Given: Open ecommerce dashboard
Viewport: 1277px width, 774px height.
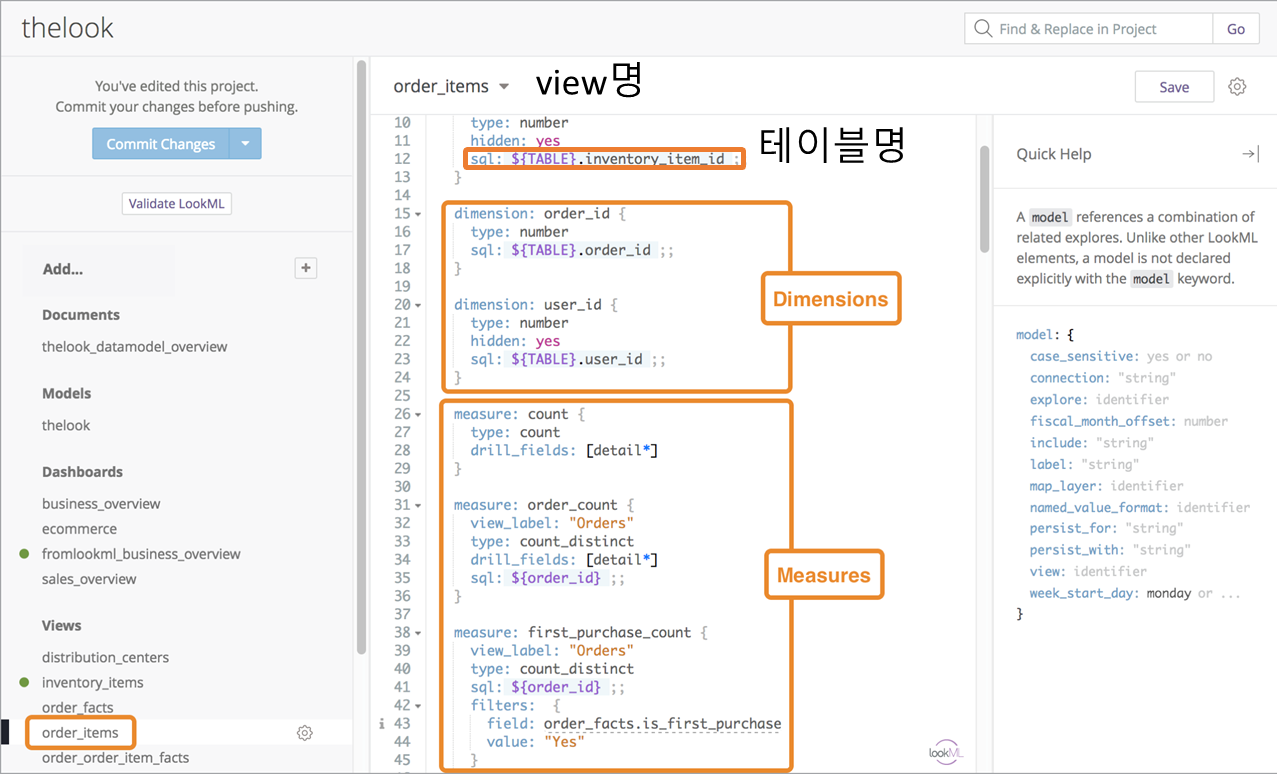Looking at the screenshot, I should point(79,529).
